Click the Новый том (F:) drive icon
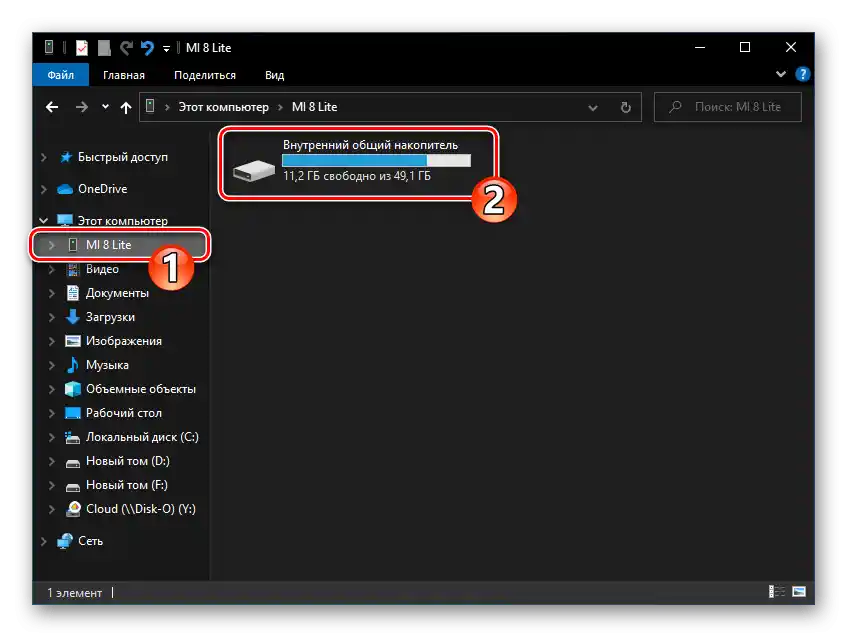Screen dimensions: 847x637 click(72, 487)
